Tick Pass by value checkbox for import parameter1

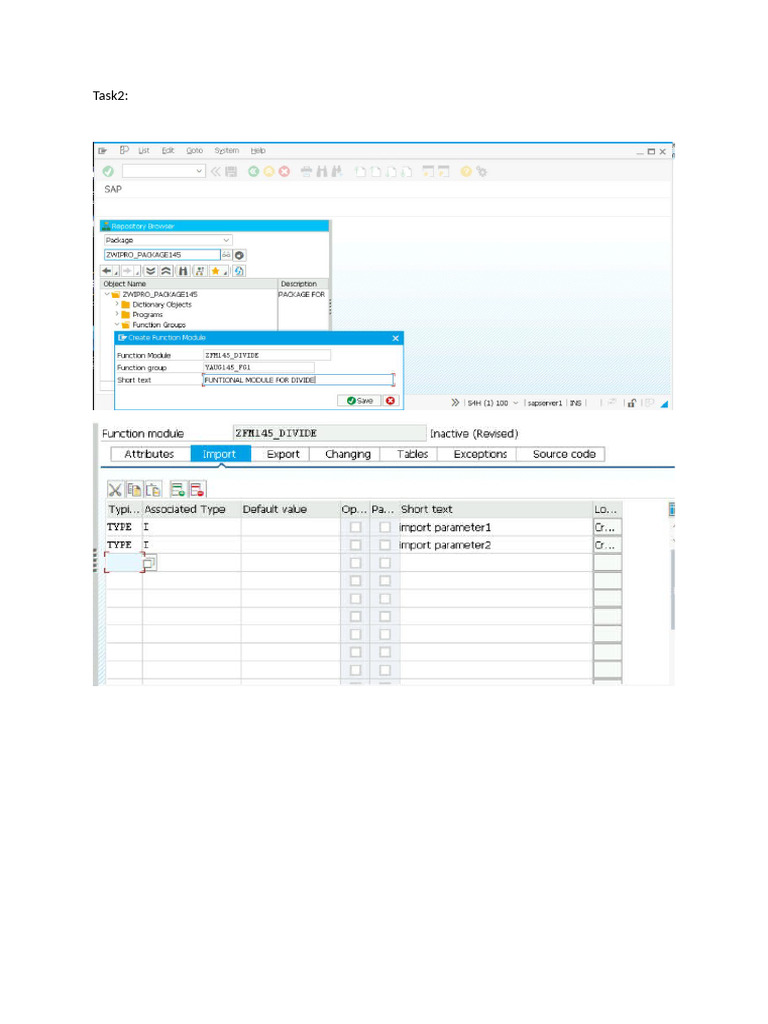pos(385,527)
